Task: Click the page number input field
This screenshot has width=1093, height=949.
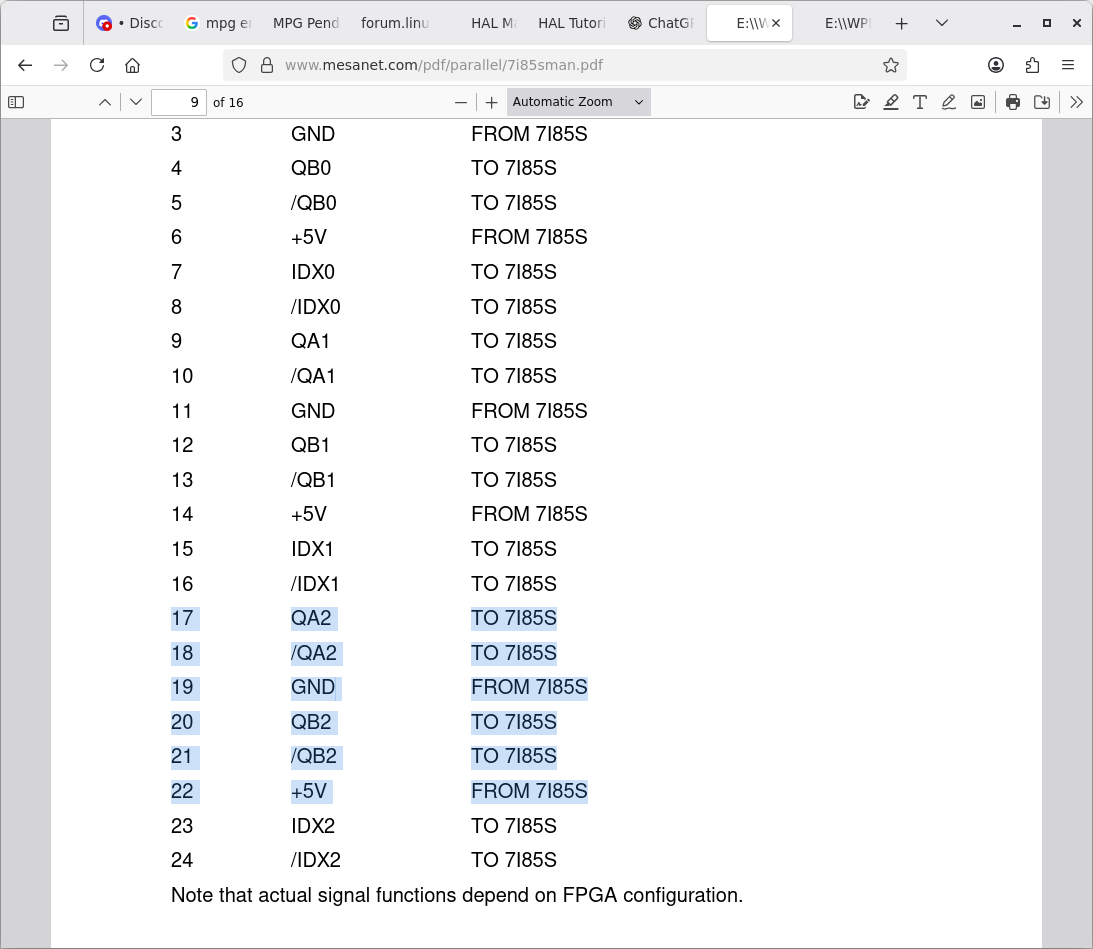Action: [179, 102]
